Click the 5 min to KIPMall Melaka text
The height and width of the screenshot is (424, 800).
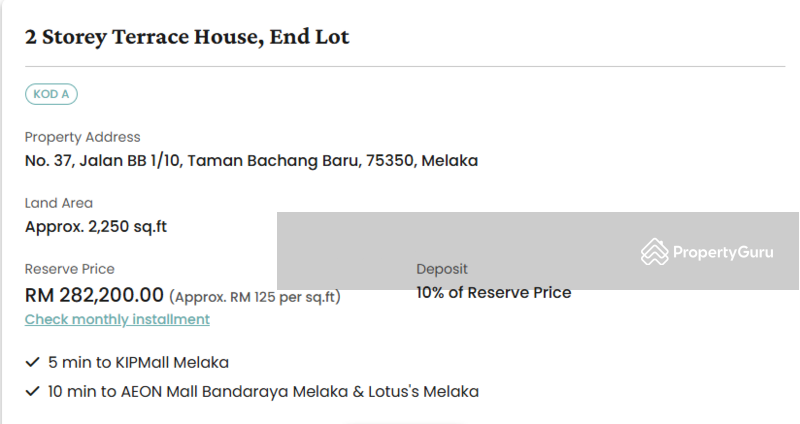pos(138,362)
